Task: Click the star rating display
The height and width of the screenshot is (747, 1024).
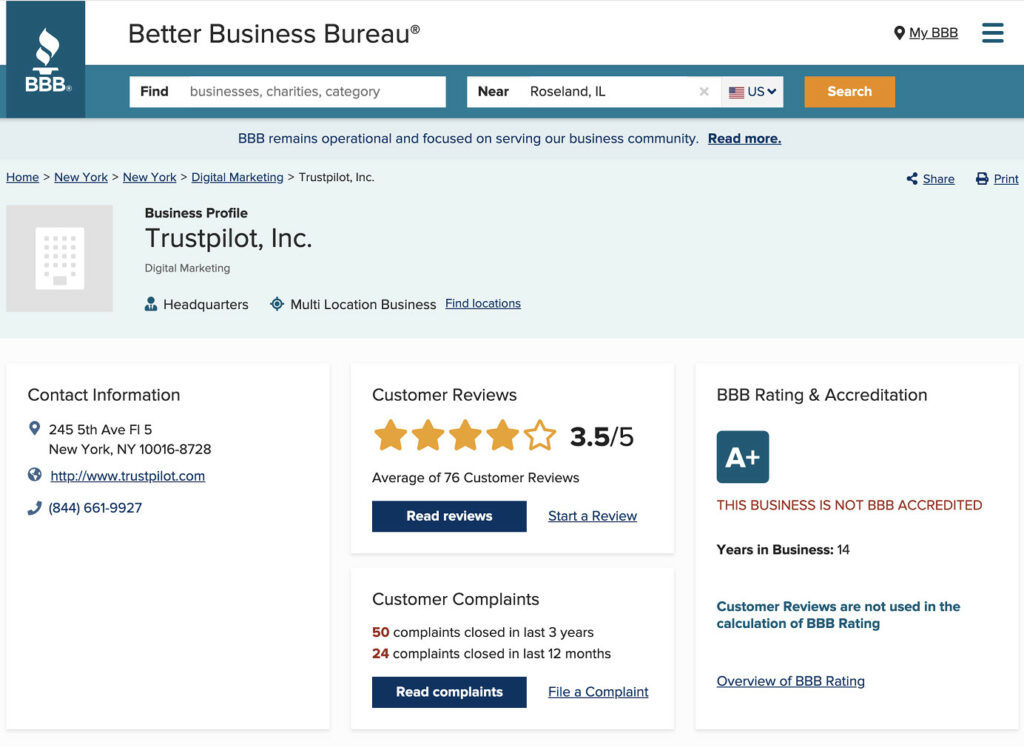Action: pyautogui.click(x=465, y=436)
